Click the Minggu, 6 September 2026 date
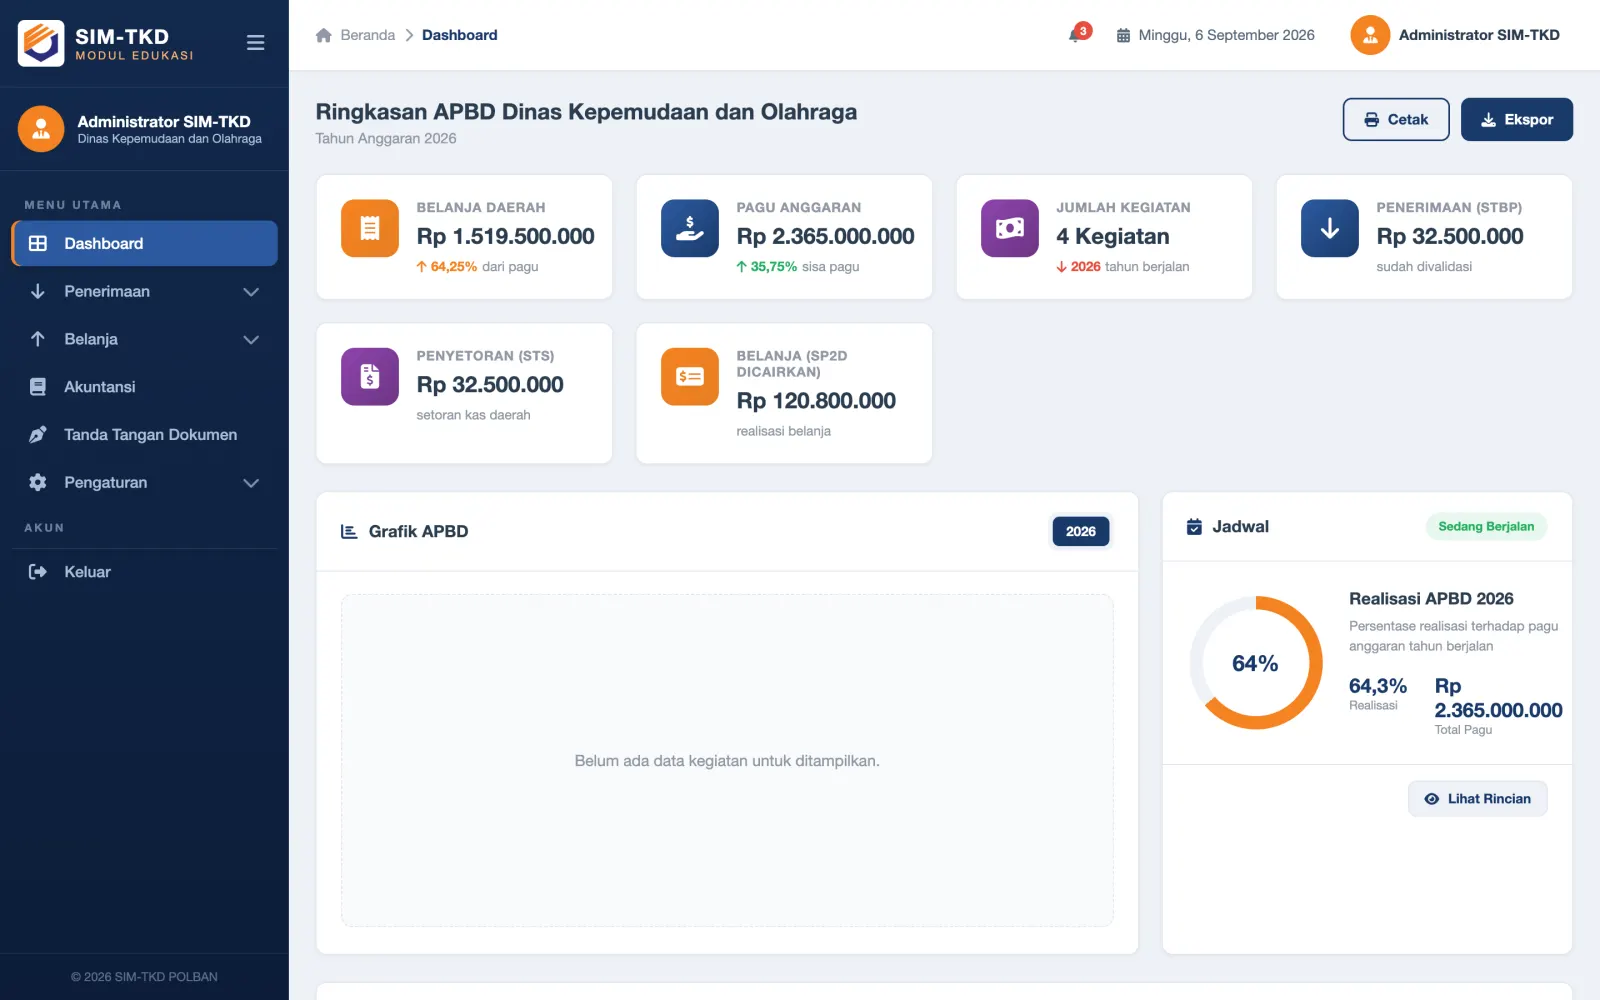 click(1226, 35)
